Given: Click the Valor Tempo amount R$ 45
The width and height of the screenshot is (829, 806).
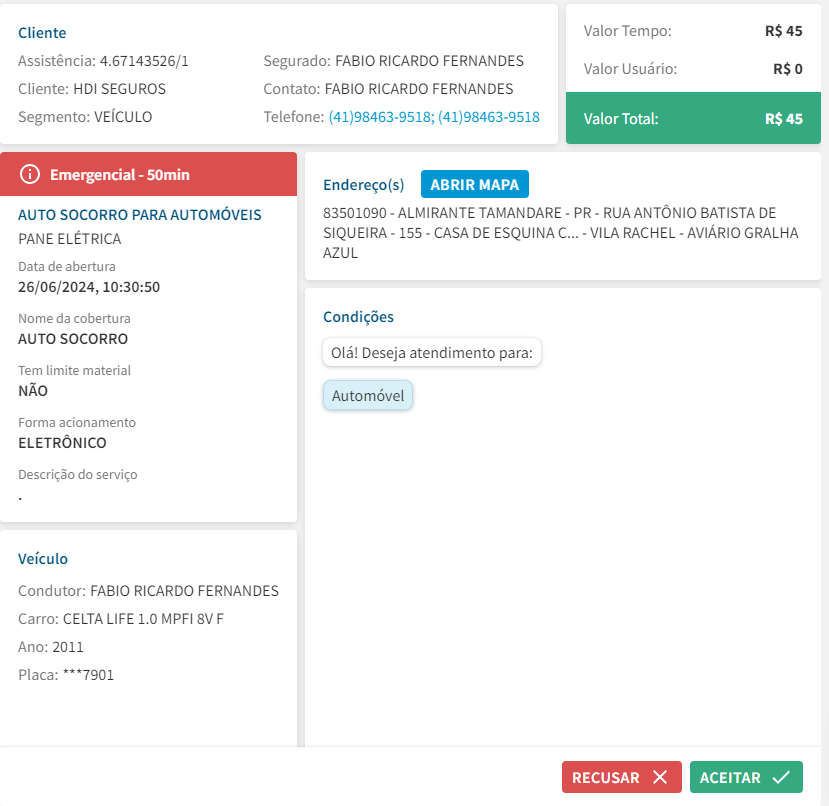Looking at the screenshot, I should [x=783, y=31].
